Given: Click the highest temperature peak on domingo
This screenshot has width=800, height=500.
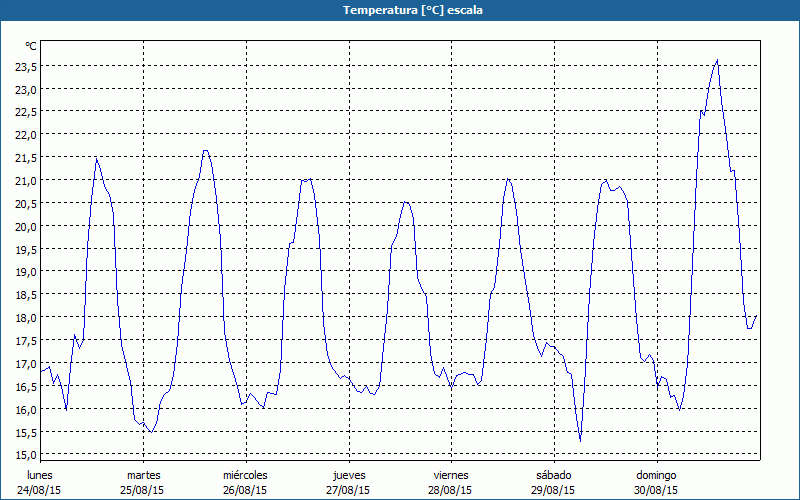Looking at the screenshot, I should pos(717,60).
